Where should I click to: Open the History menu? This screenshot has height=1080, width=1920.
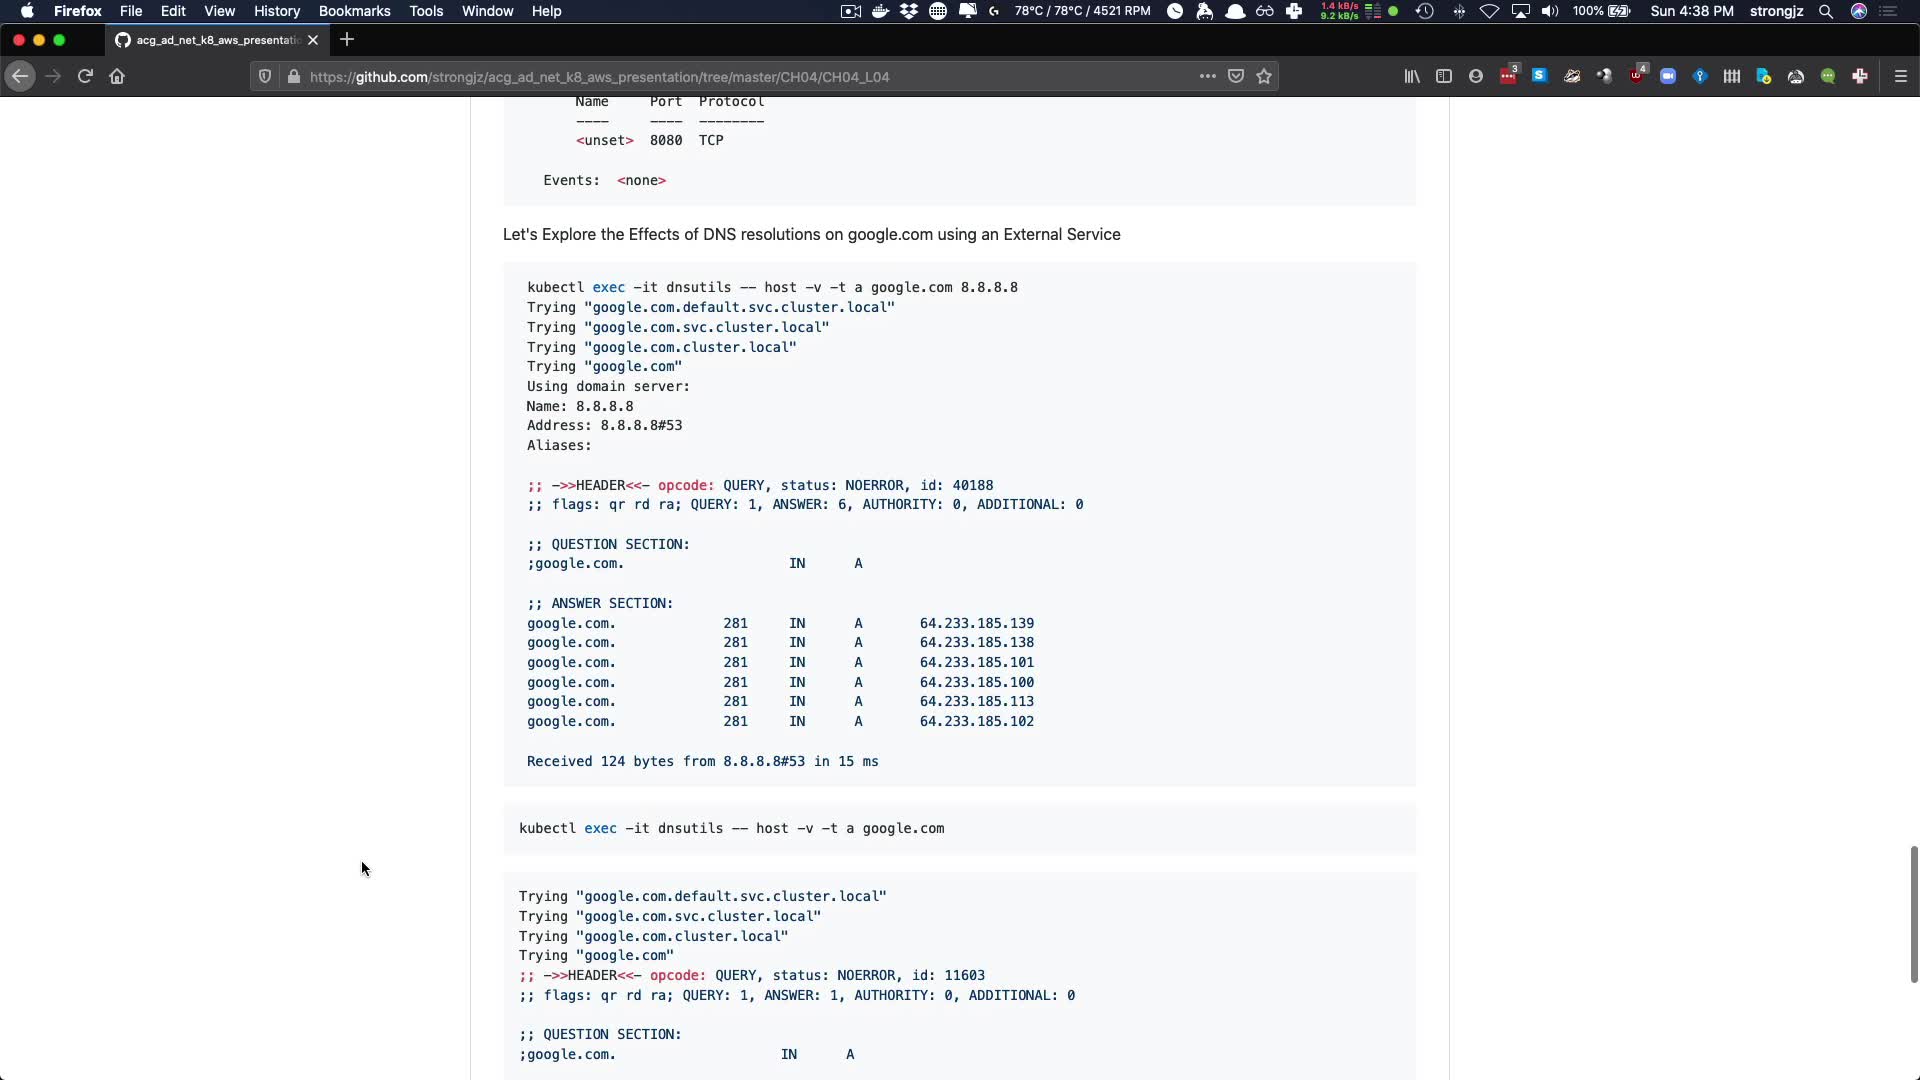[x=276, y=11]
